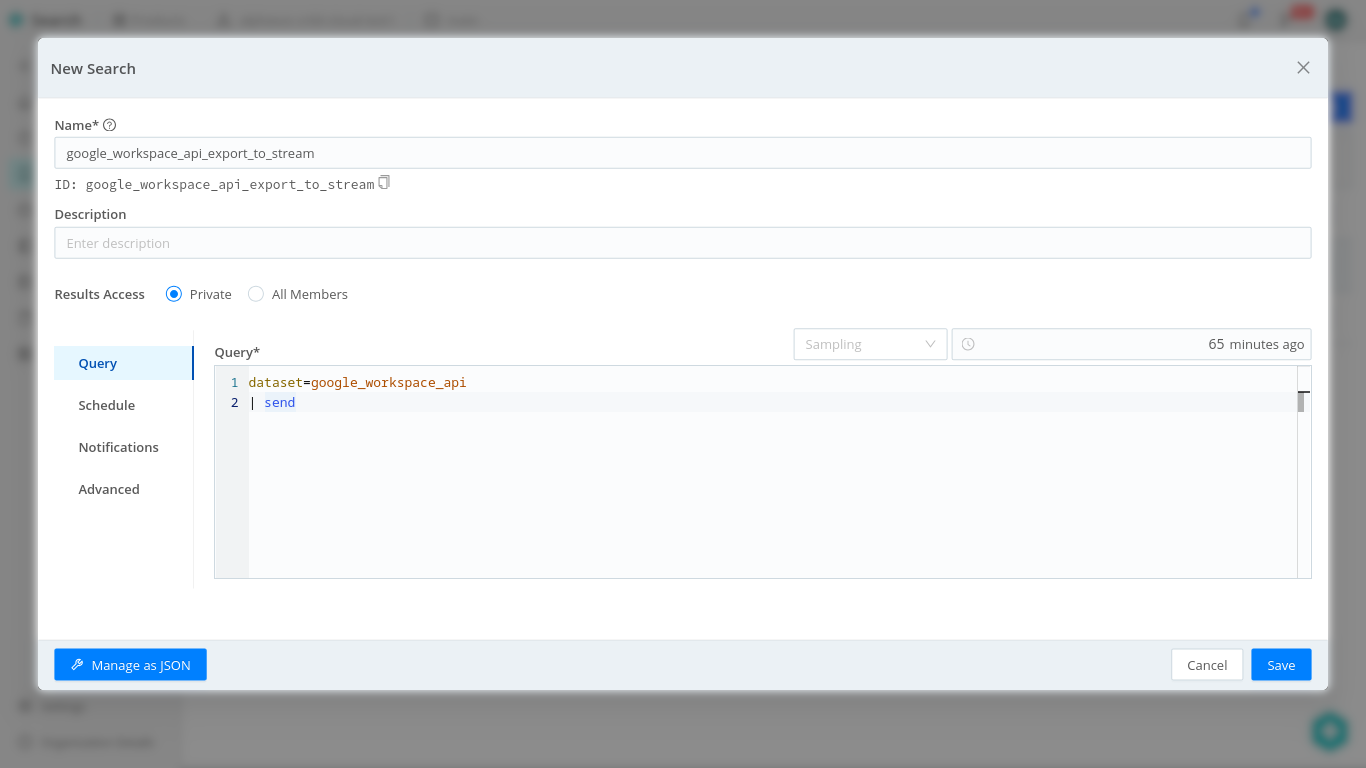Switch to the Advanced tab
This screenshot has width=1366, height=768.
click(108, 489)
